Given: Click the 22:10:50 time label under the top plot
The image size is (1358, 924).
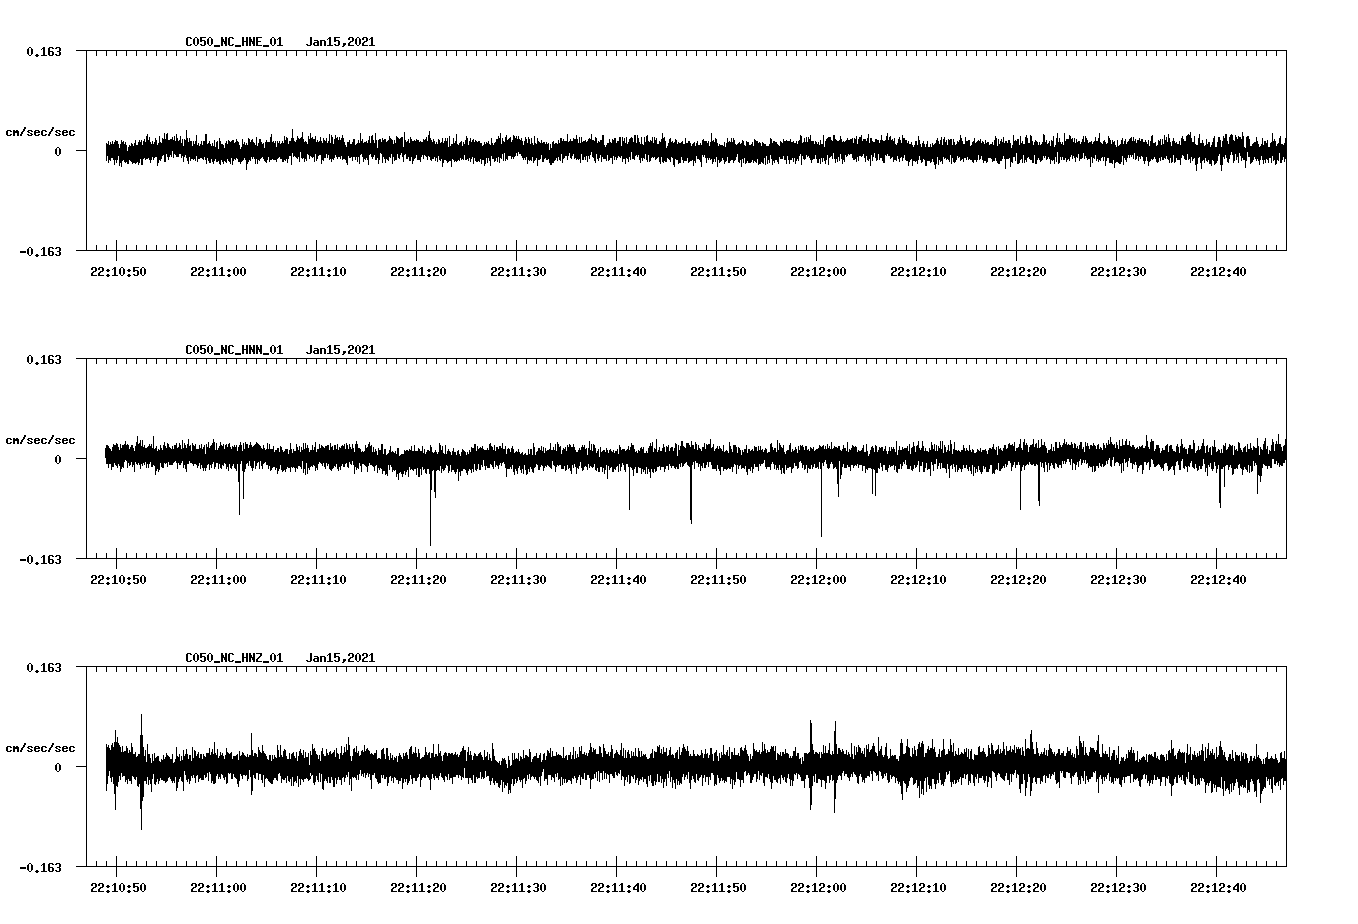Looking at the screenshot, I should tap(119, 270).
